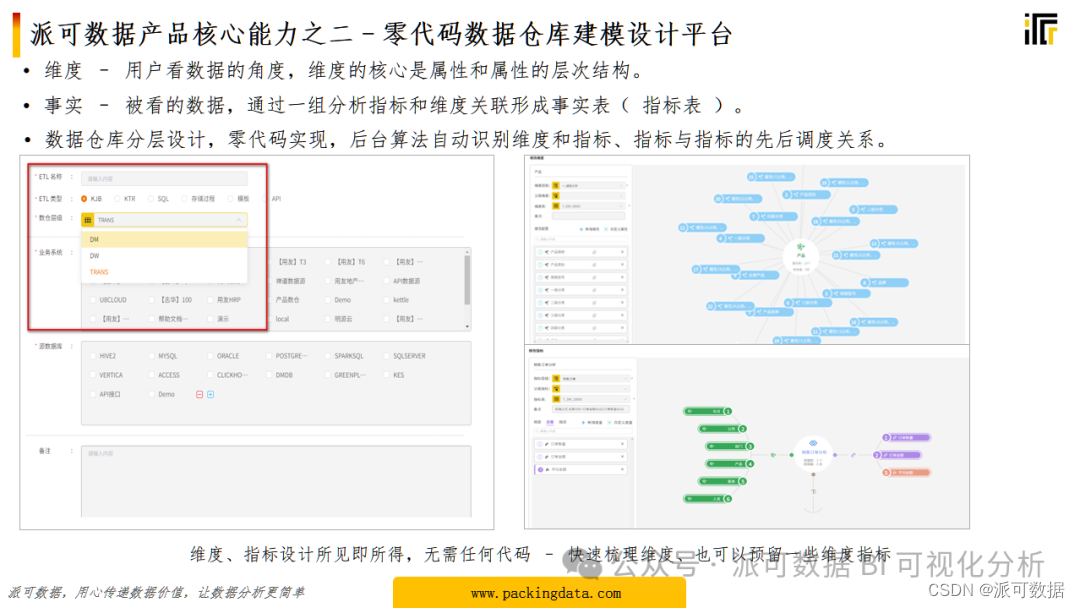Choose TRANS option in the layer list

coord(164,271)
